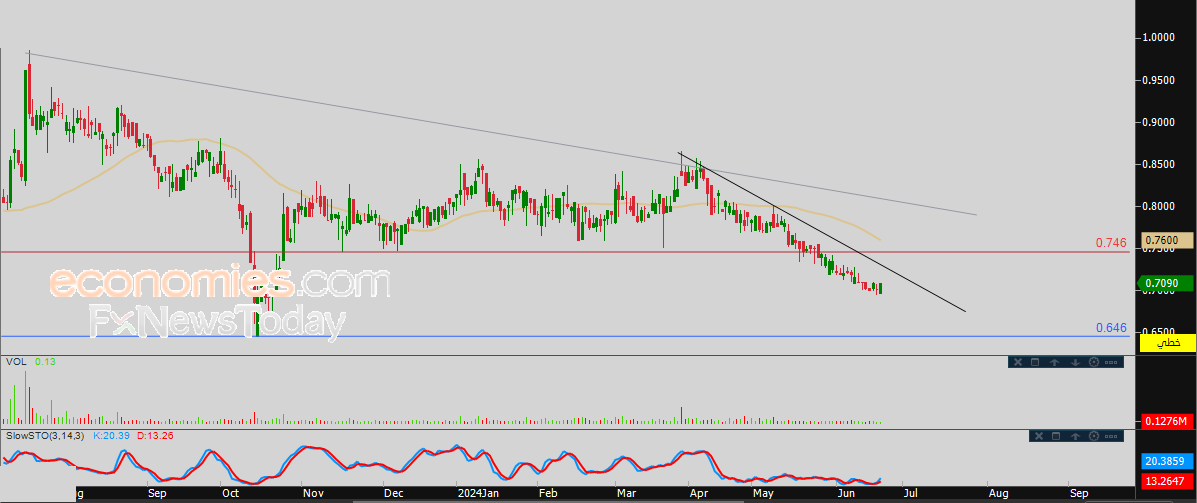
Task: Click the VOL indicator label
Action: click(x=16, y=361)
